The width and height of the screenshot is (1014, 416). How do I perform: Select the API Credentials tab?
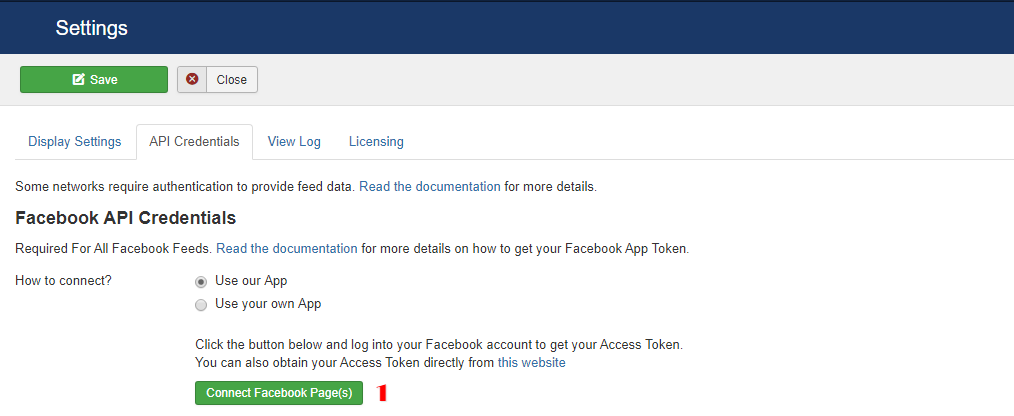(x=194, y=142)
